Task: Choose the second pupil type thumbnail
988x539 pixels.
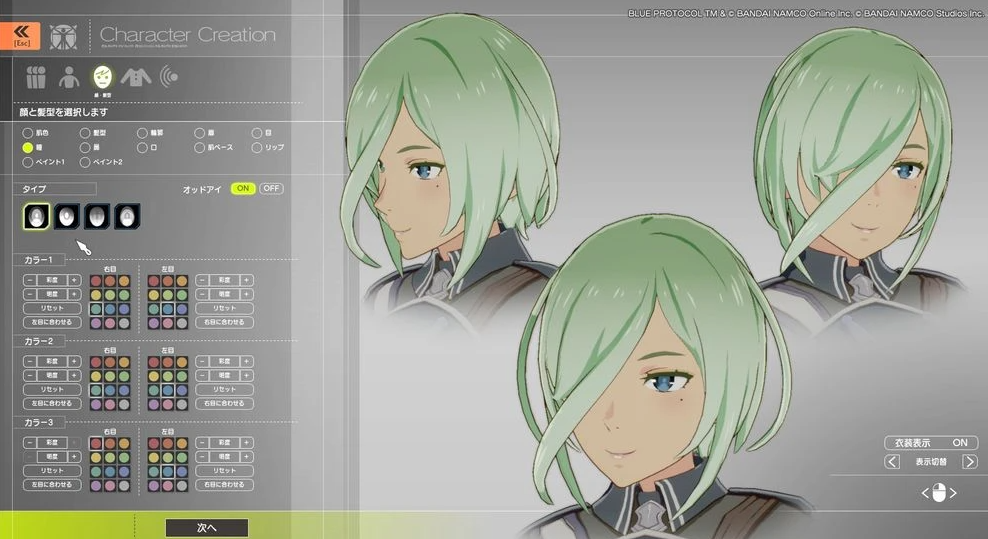Action: (66, 216)
